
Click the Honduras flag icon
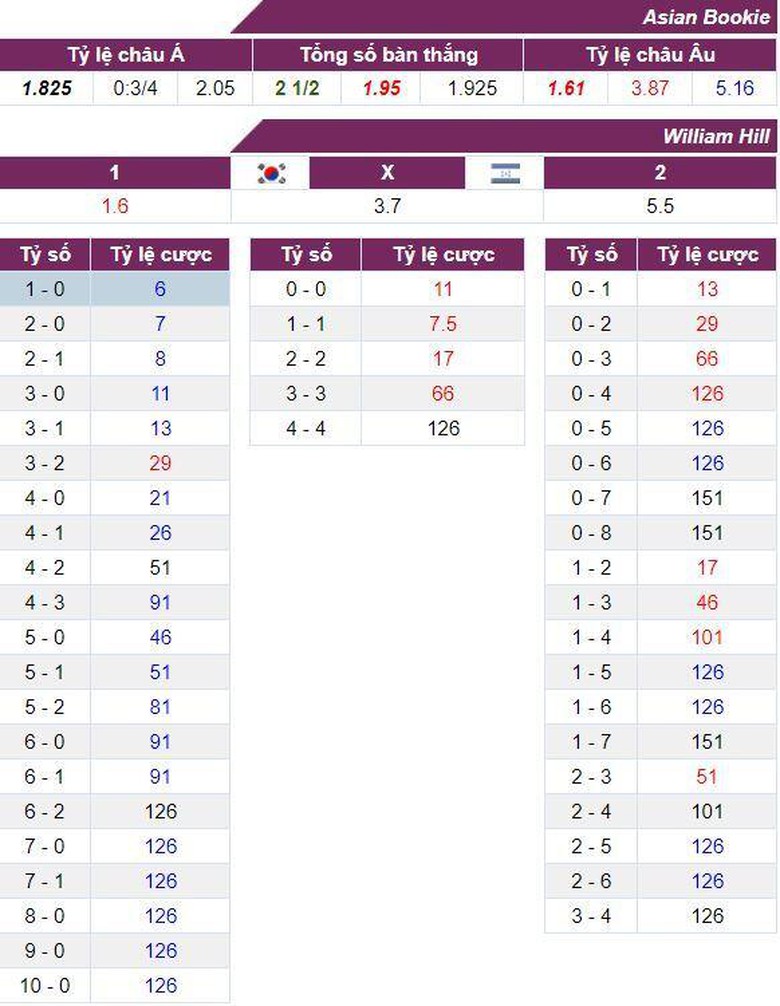[504, 173]
